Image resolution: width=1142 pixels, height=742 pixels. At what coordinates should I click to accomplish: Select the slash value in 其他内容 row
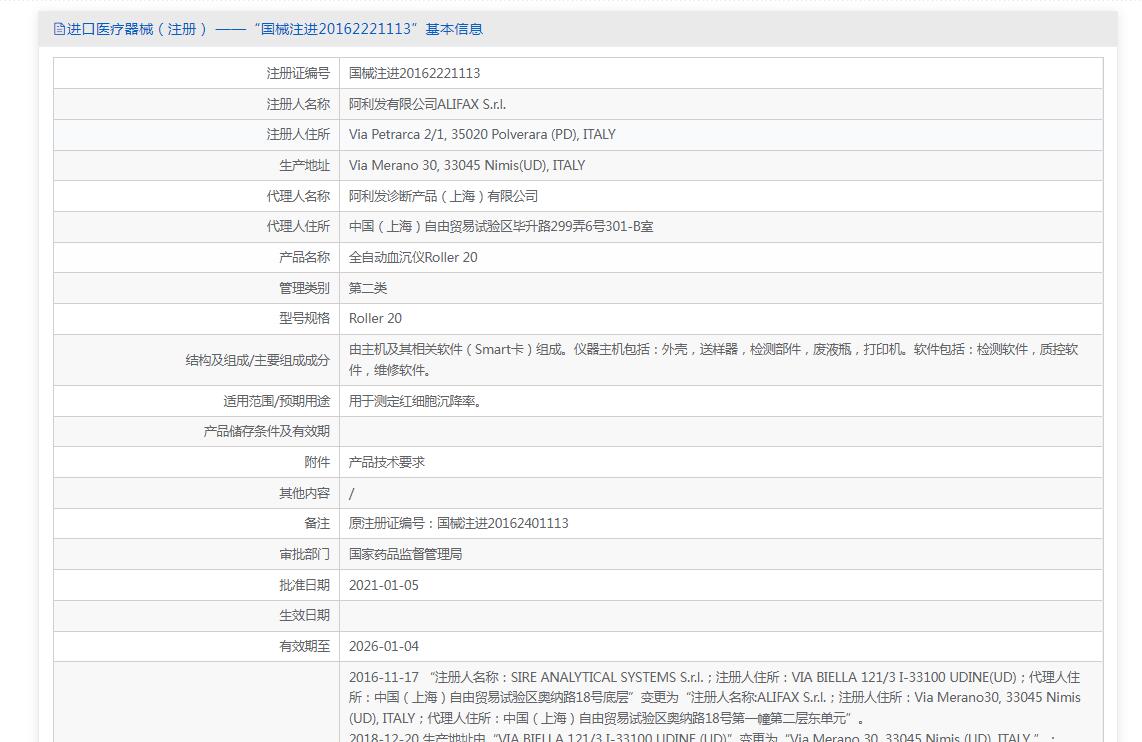pos(352,494)
